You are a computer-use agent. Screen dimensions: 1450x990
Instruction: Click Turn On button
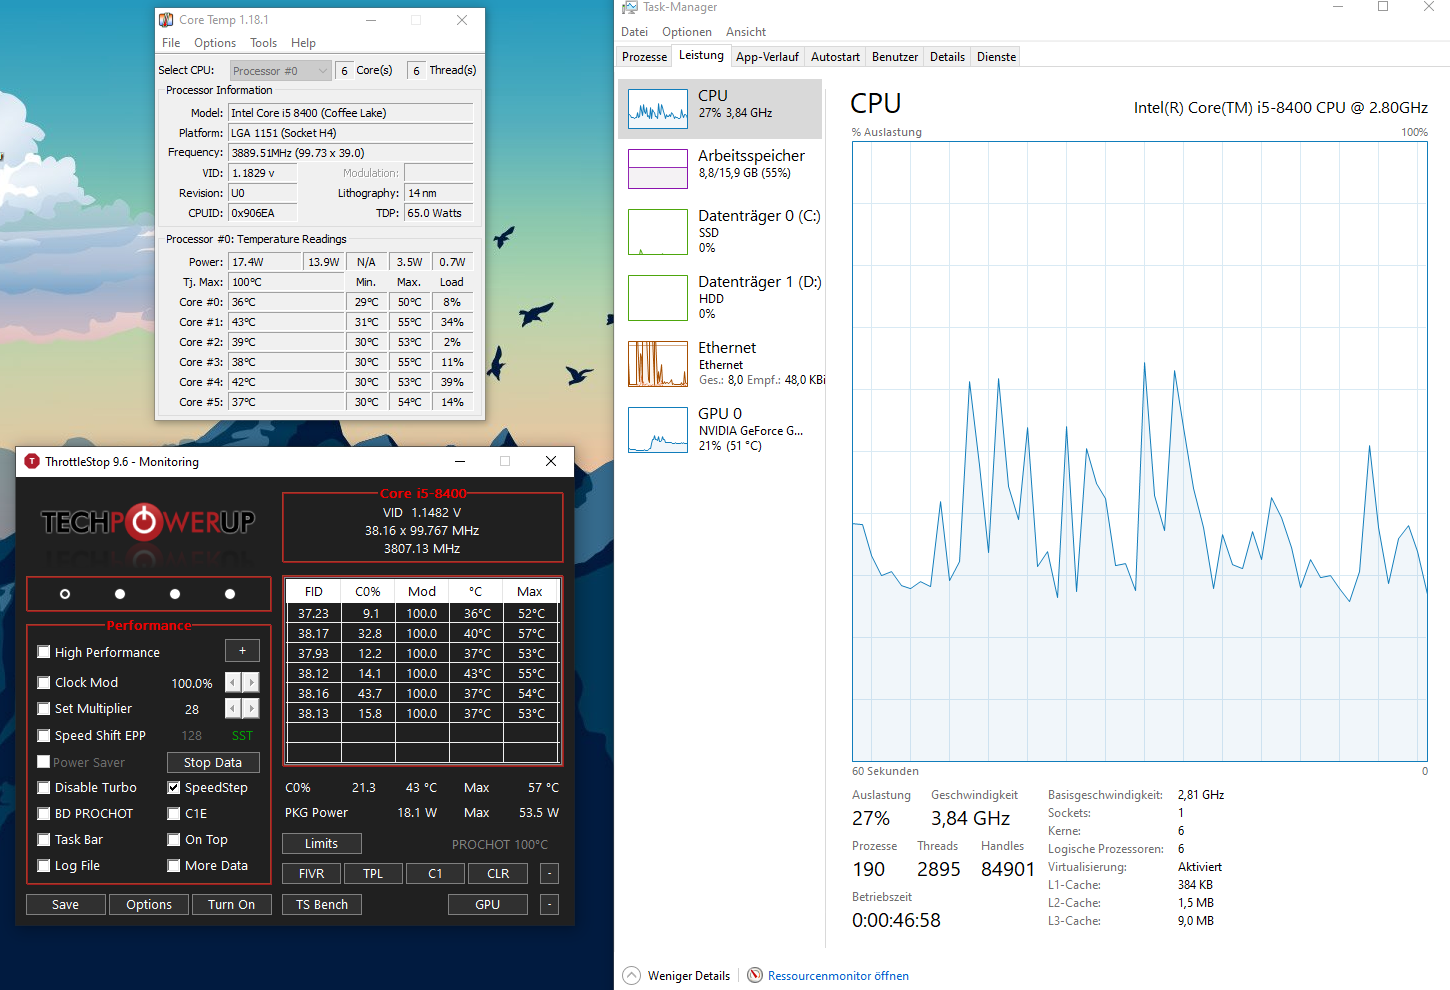point(231,904)
